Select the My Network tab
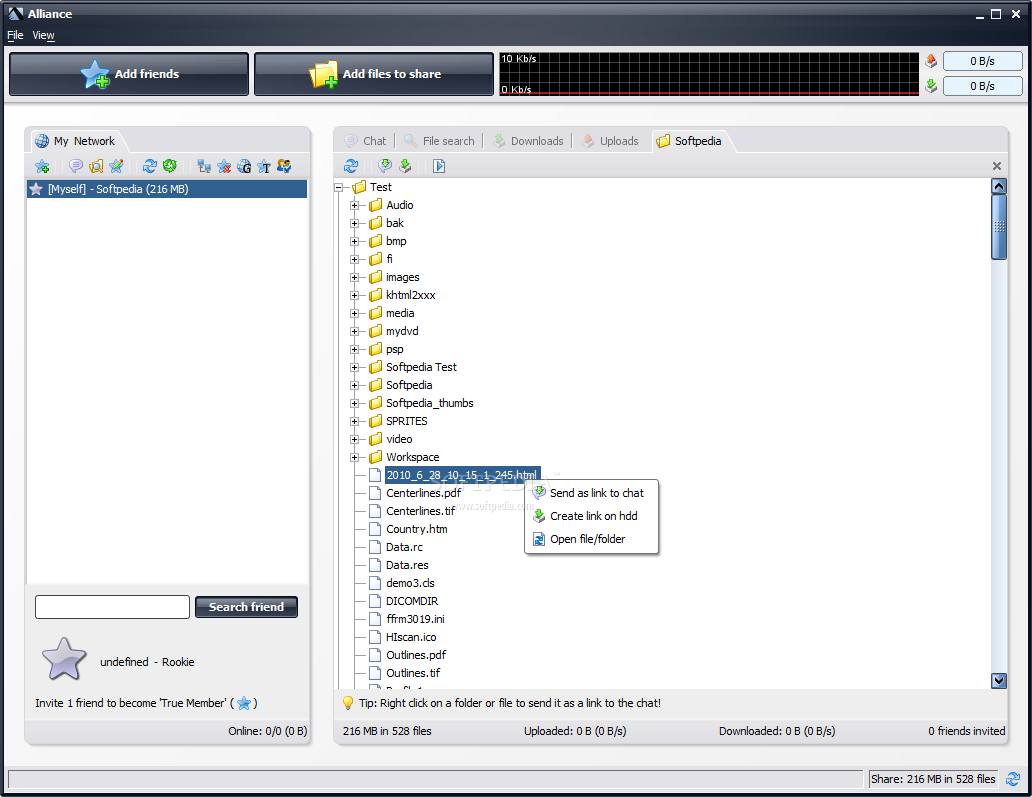The width and height of the screenshot is (1032, 797). pos(75,141)
